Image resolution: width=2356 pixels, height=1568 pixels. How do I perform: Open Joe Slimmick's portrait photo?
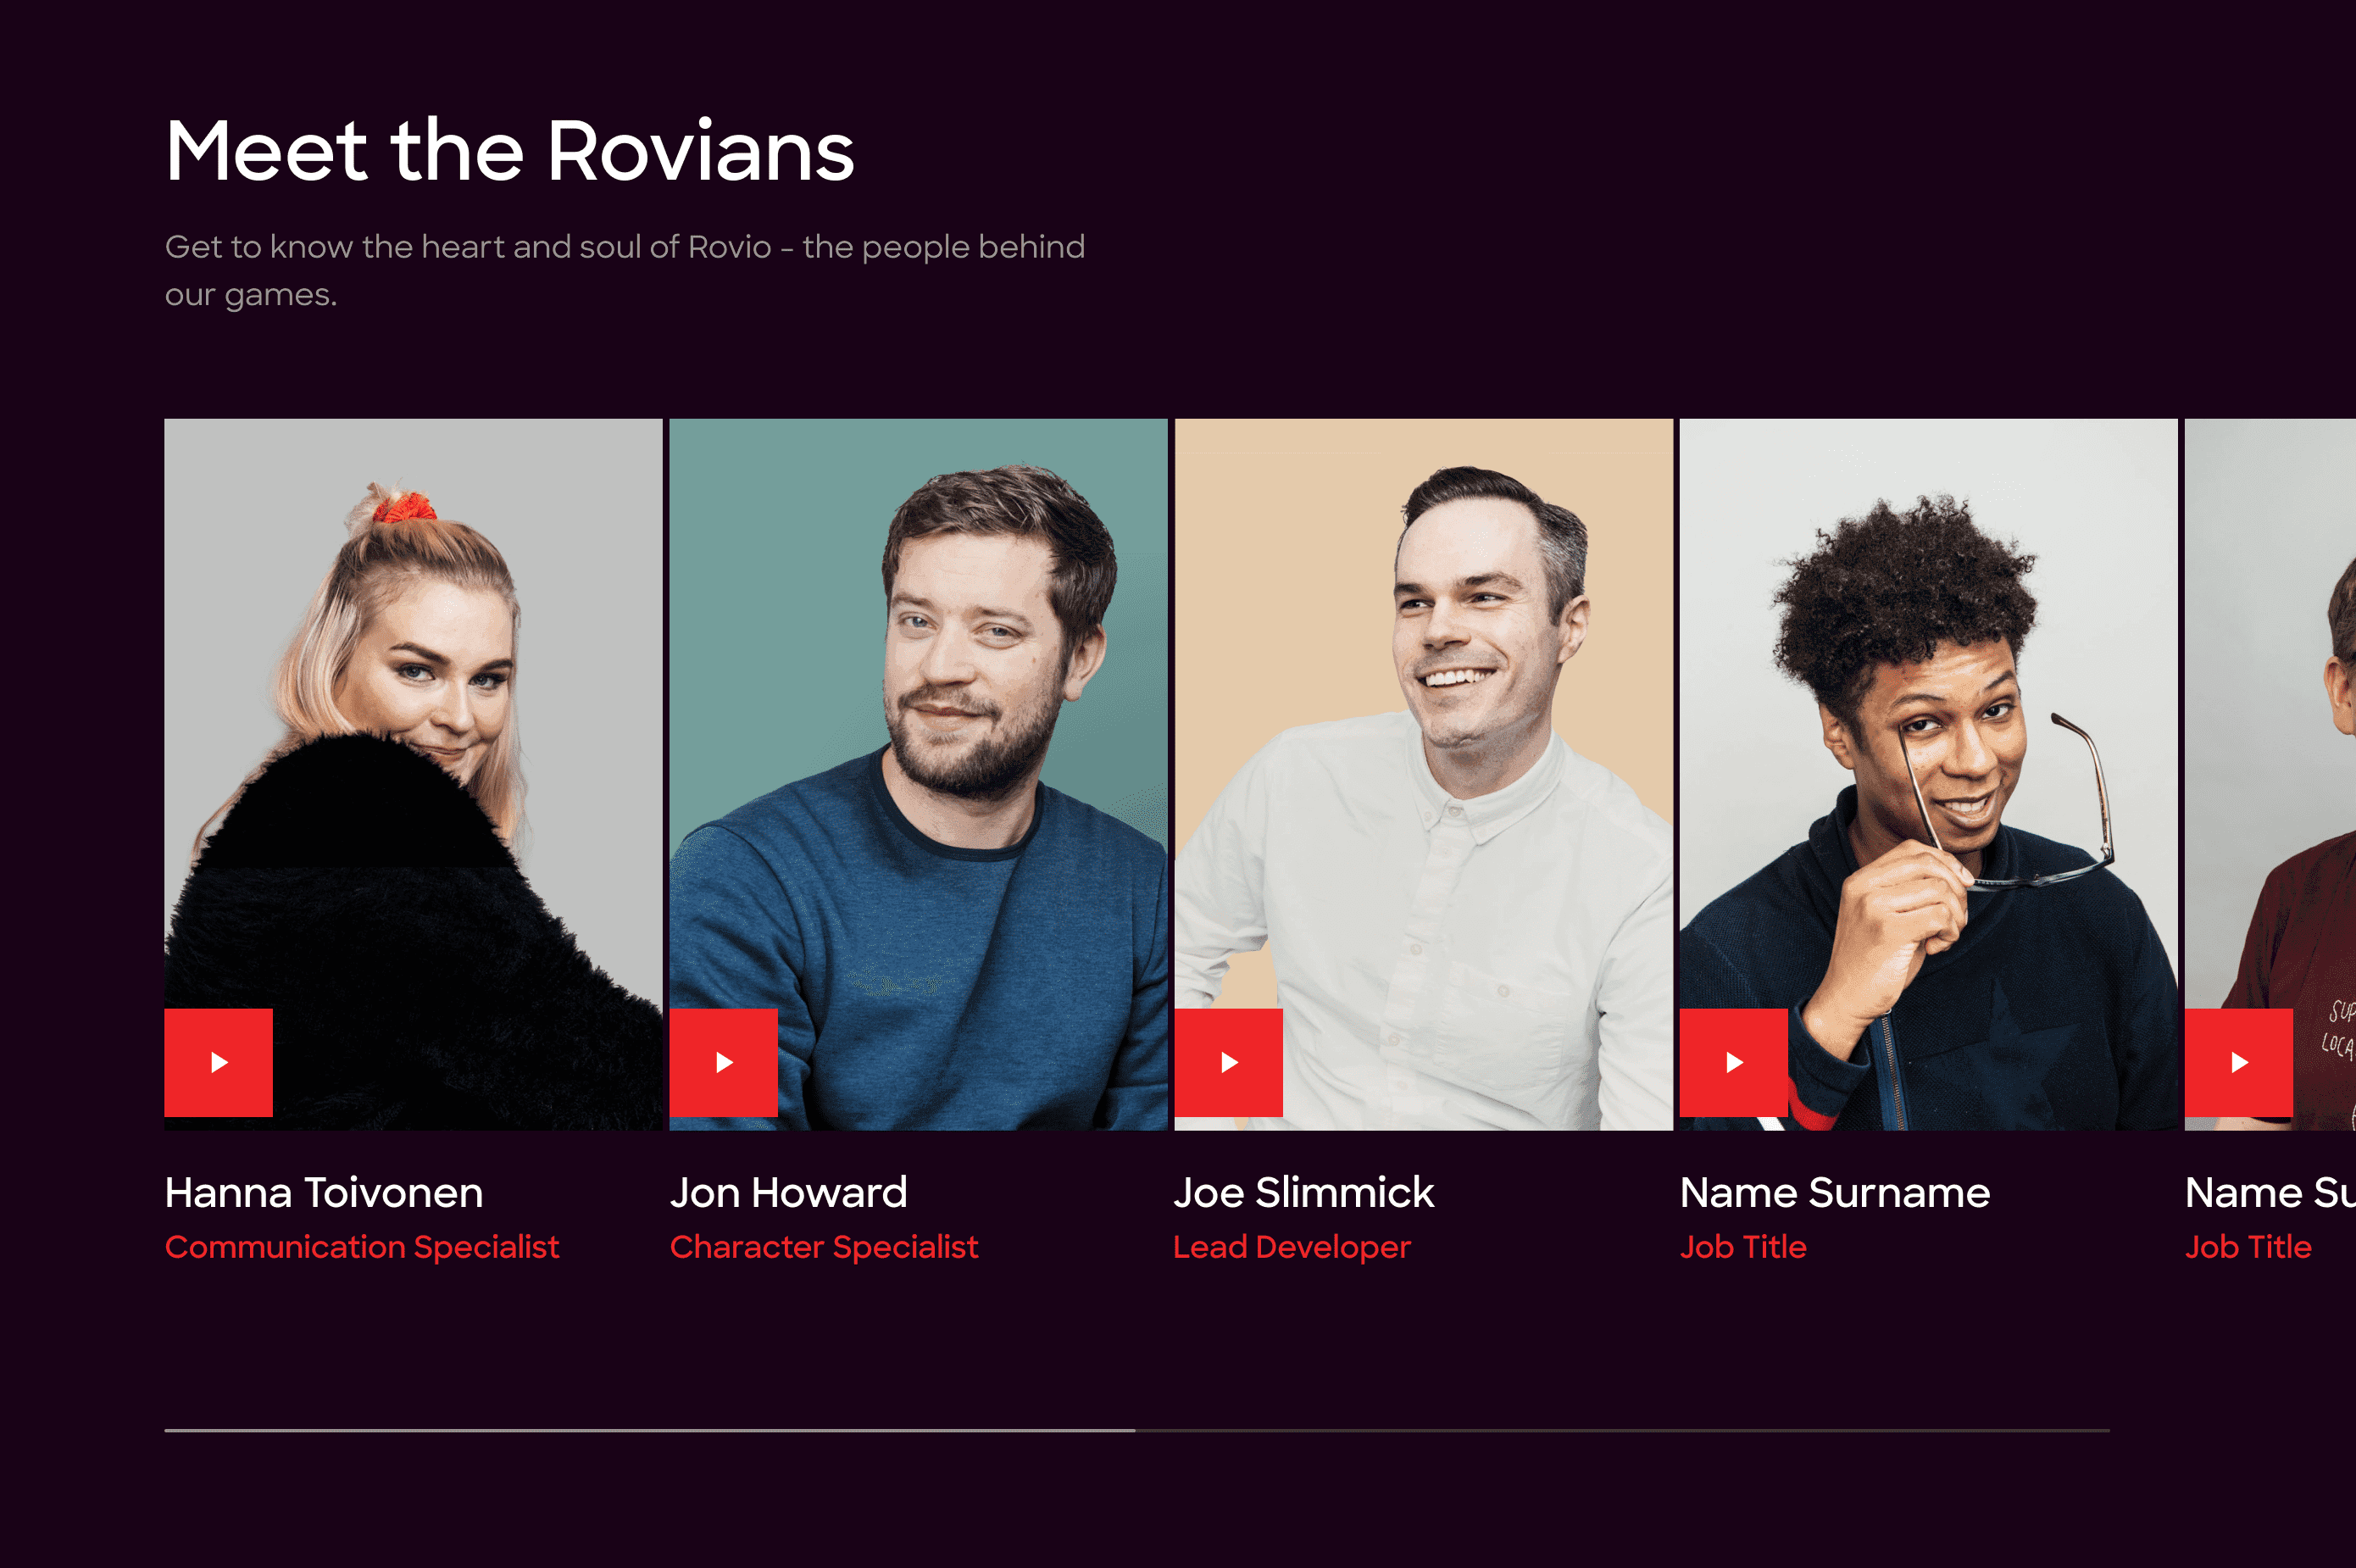tap(1423, 774)
